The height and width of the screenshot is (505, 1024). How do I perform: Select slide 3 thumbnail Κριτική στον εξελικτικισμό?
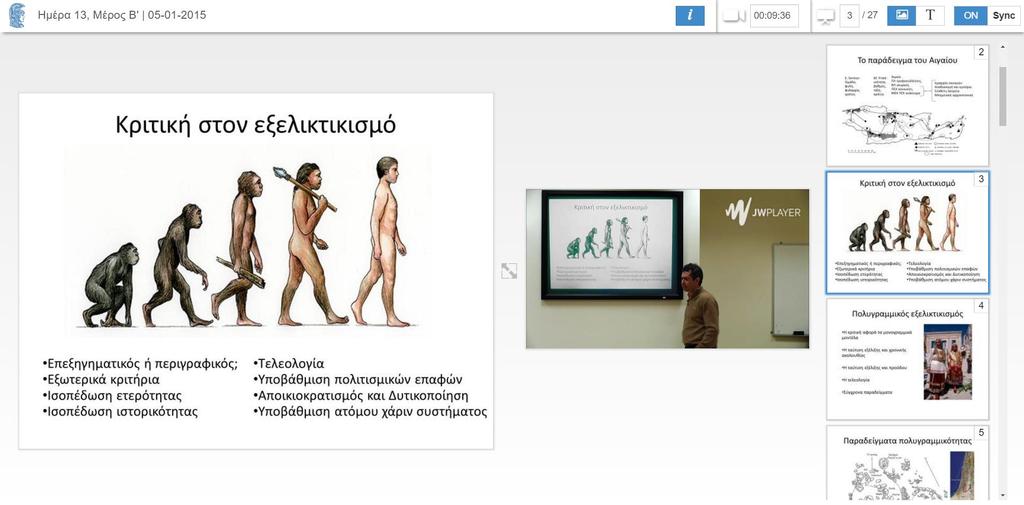click(907, 233)
